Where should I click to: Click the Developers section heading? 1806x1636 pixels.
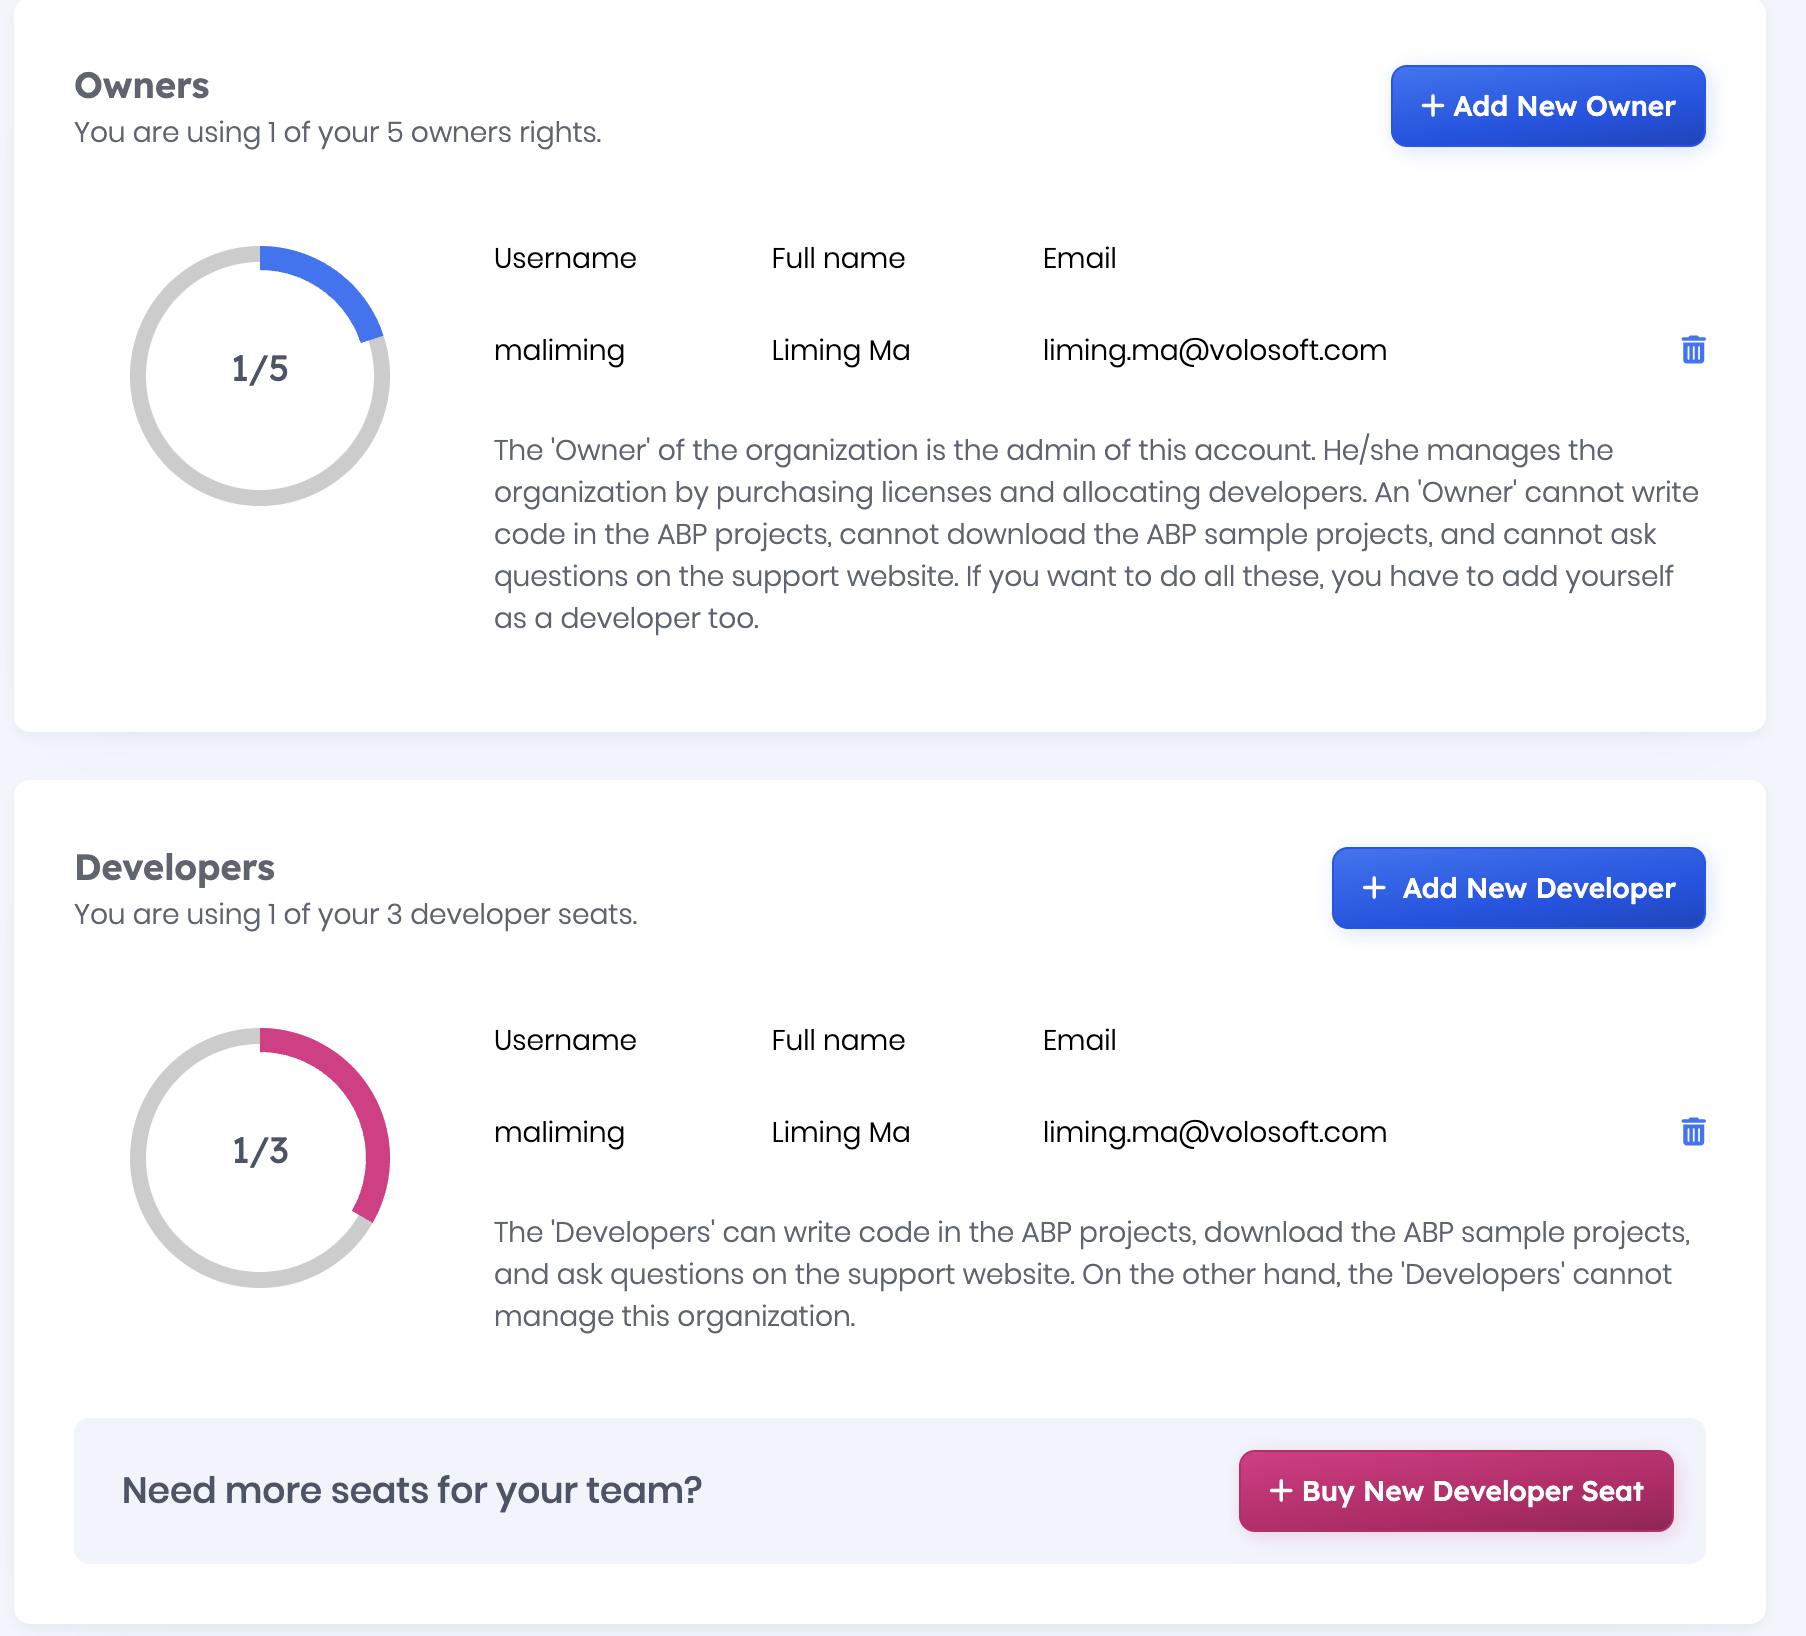point(175,868)
